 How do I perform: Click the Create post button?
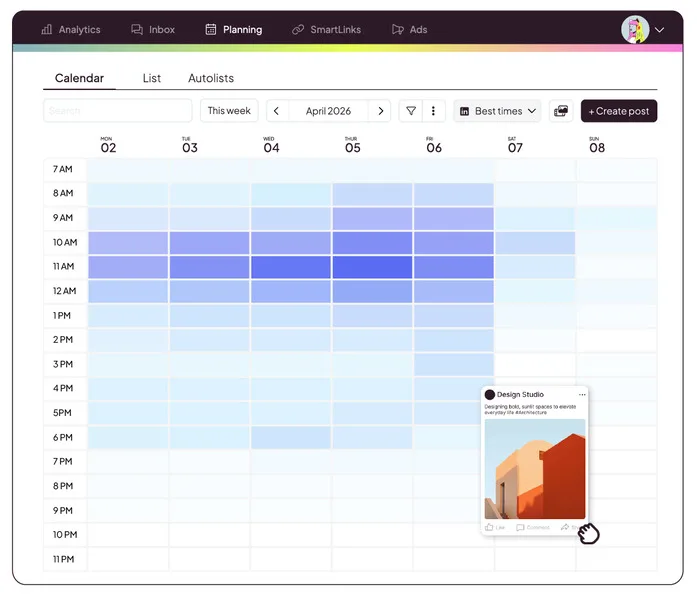pos(619,111)
